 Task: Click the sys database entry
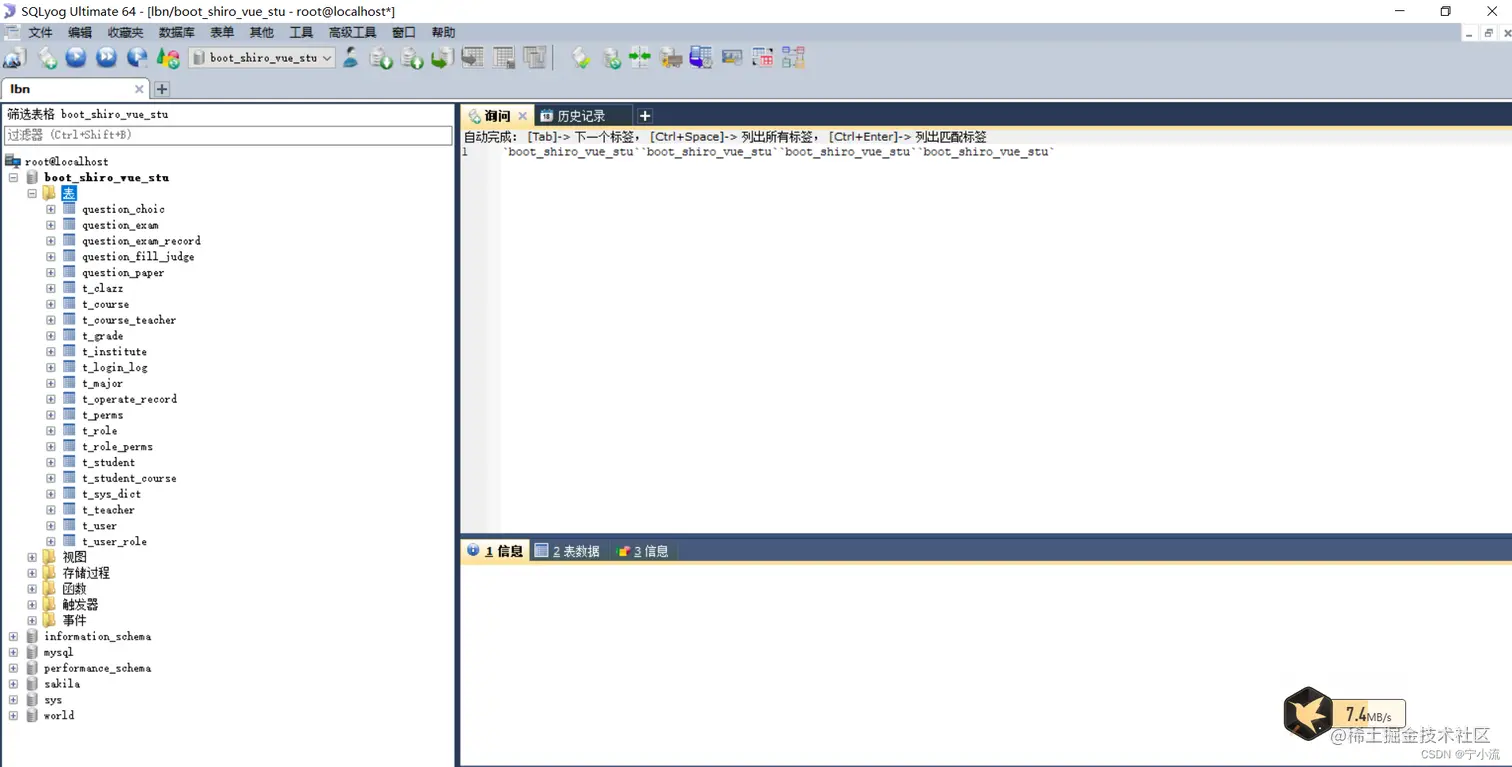point(53,700)
